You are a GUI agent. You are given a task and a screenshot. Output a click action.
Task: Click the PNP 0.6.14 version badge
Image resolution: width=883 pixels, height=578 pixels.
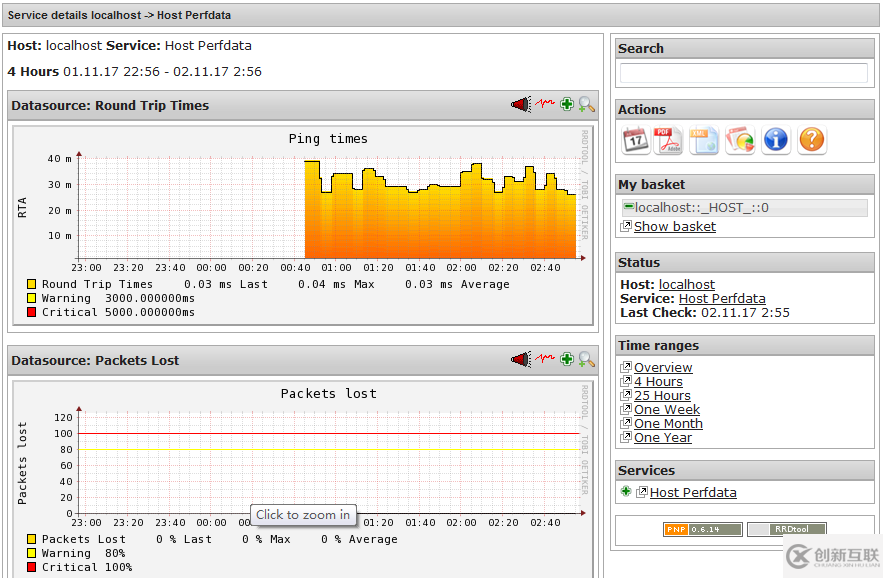click(x=702, y=529)
